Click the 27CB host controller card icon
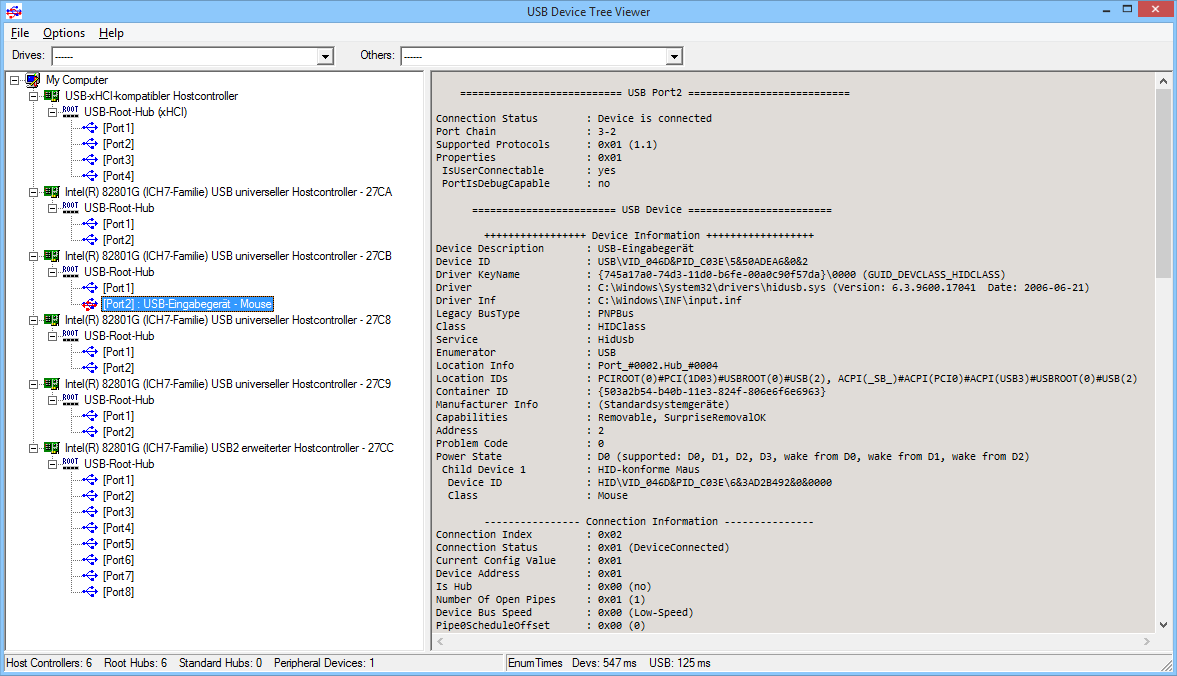Screen dimensions: 1177x676 (x=51, y=256)
